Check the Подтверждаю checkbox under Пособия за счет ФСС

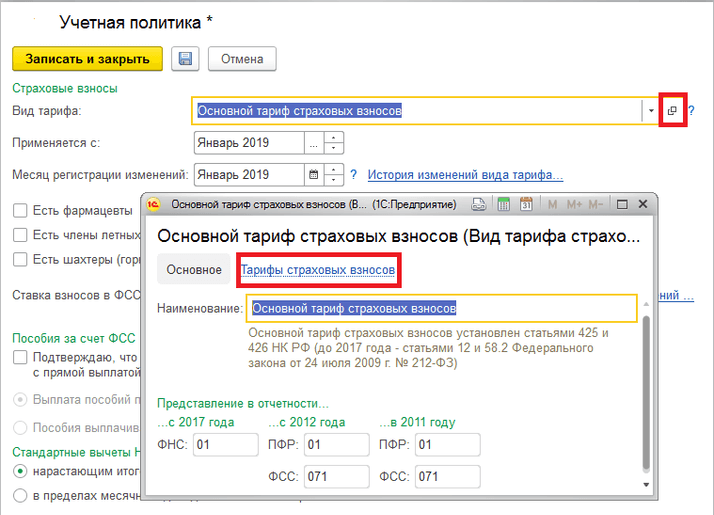tap(19, 358)
